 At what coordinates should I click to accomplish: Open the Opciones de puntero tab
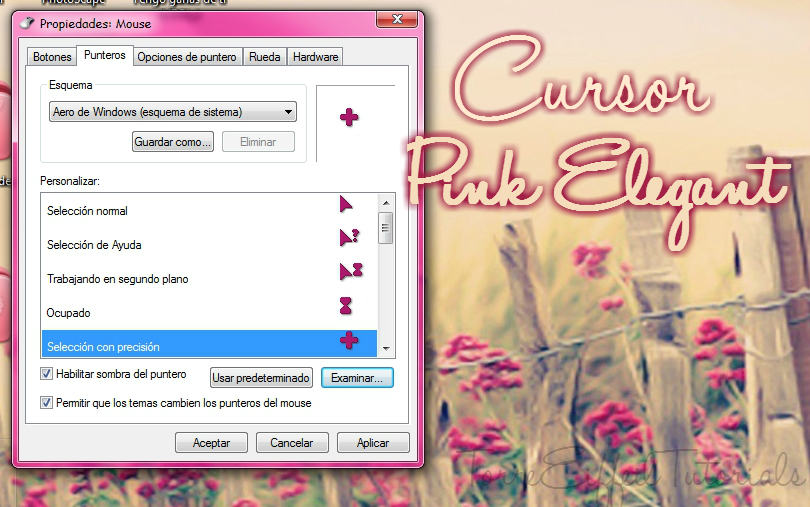[187, 57]
